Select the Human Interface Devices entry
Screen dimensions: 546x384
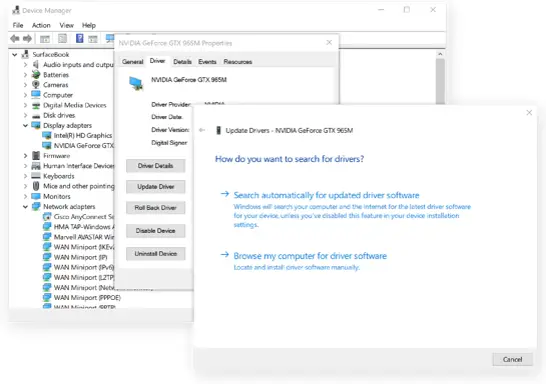click(x=79, y=166)
